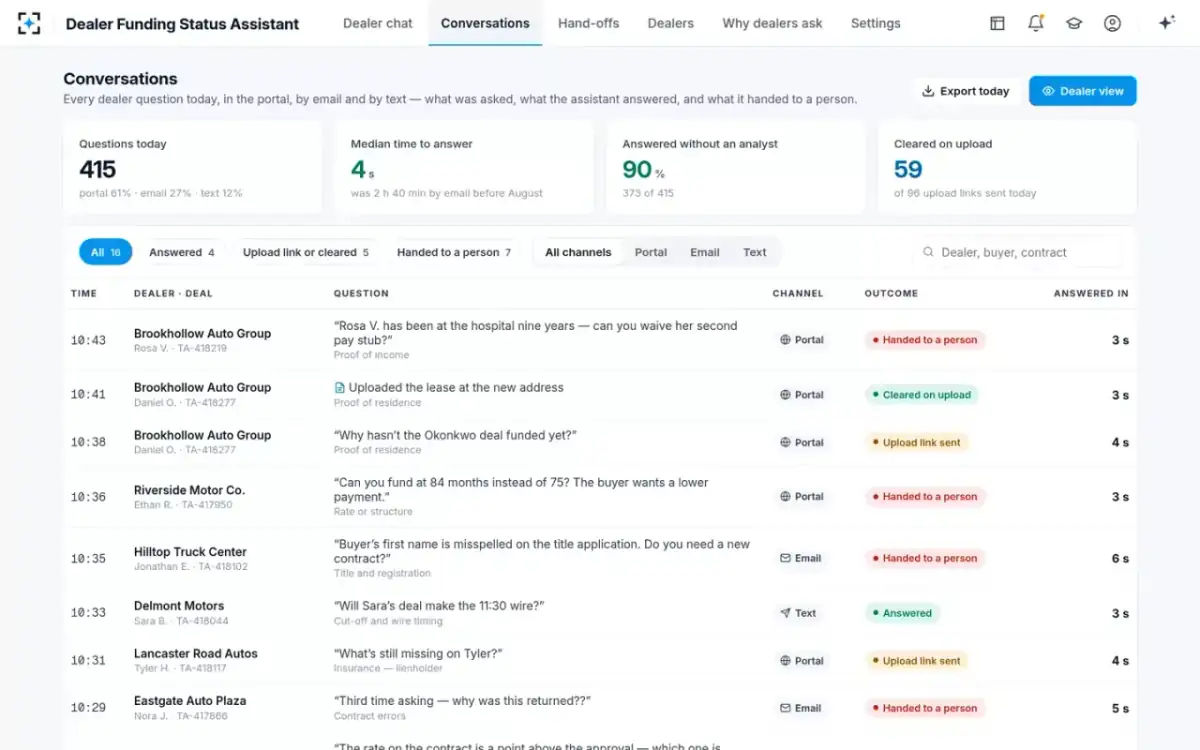Open the question about funding at 84 months

521,489
